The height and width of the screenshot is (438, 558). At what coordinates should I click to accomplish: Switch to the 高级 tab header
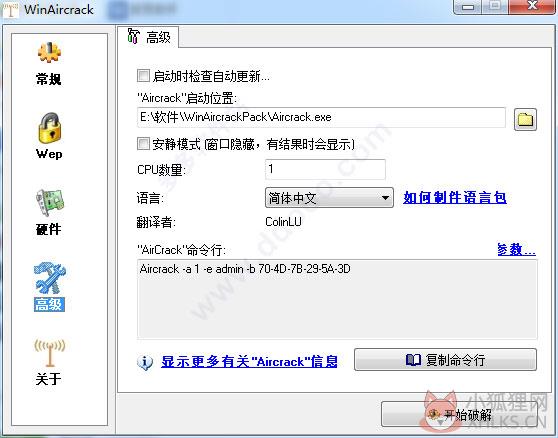149,37
